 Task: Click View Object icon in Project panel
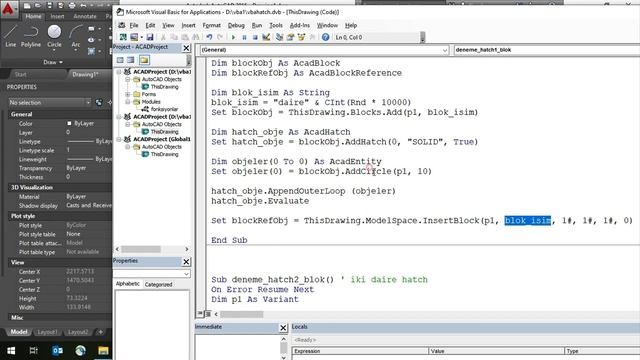(x=131, y=60)
